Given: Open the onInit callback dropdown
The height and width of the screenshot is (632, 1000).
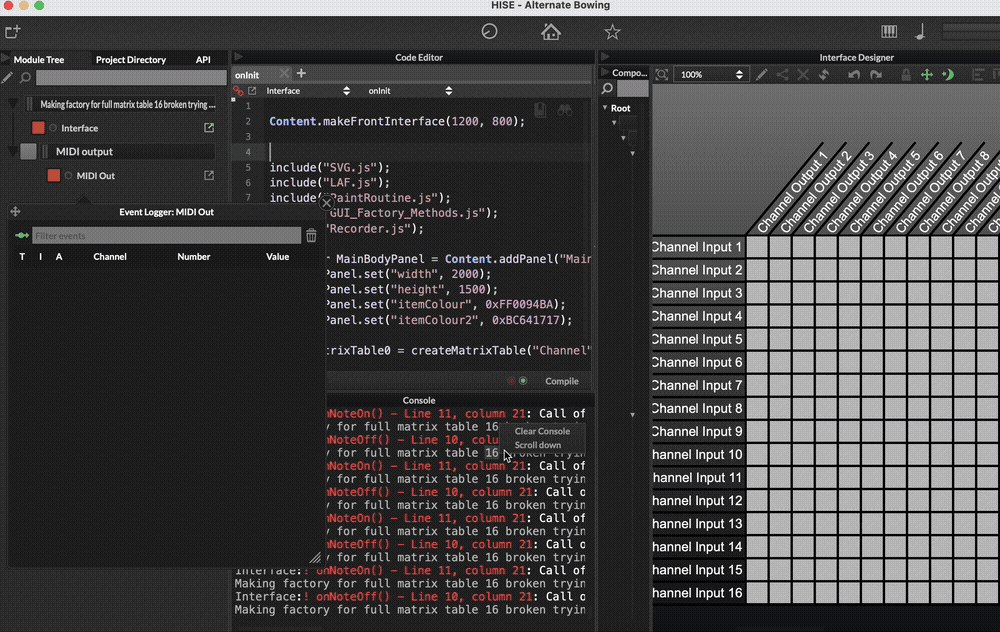Looking at the screenshot, I should click(x=410, y=91).
